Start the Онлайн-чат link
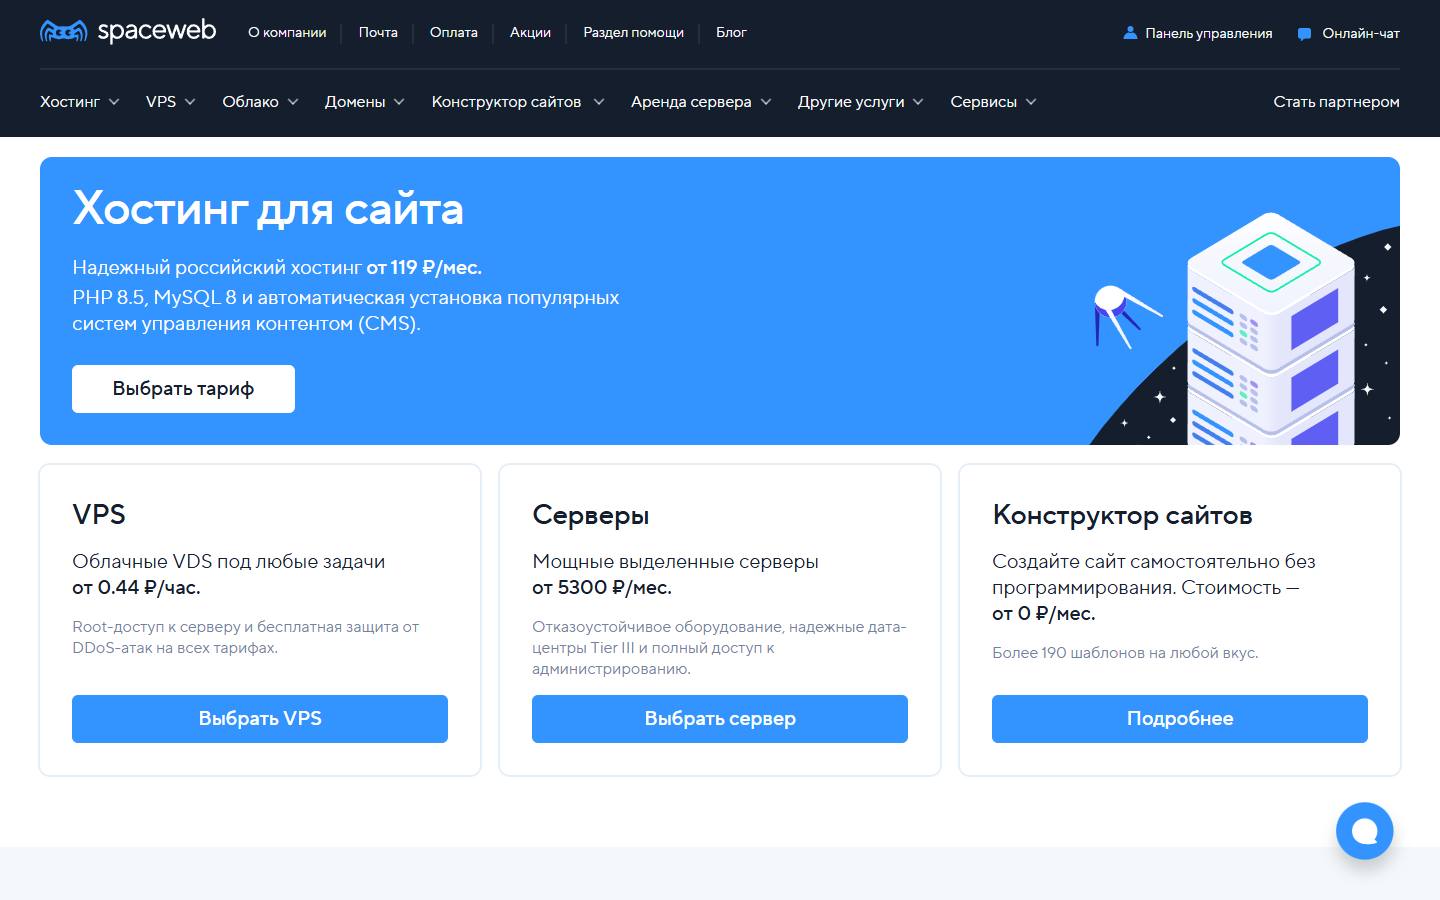1440x900 pixels. coord(1361,33)
